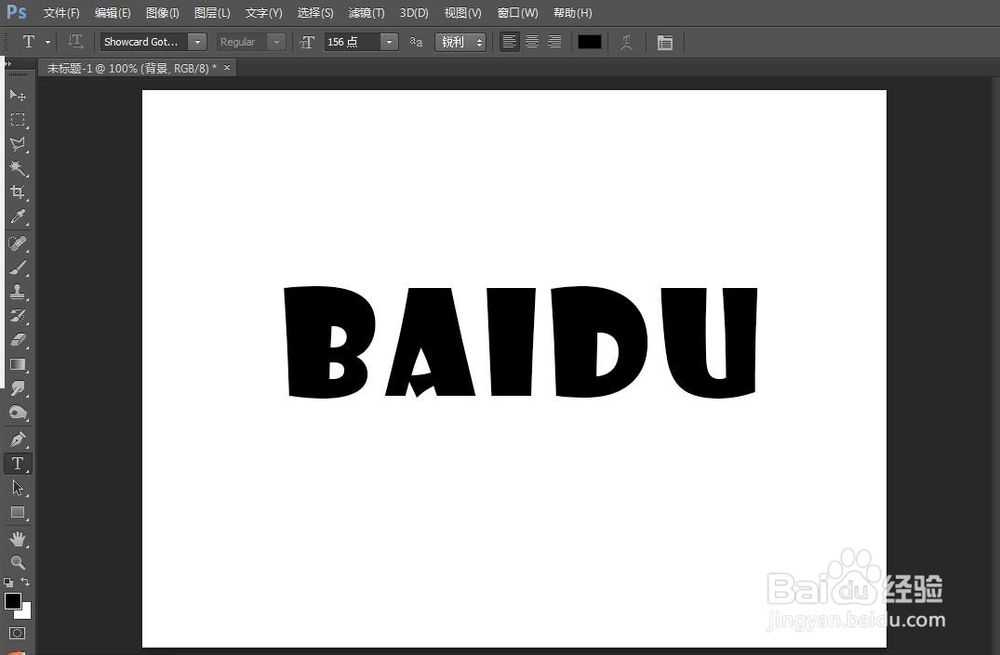
Task: Open the 窗口(W) menu
Action: [x=517, y=13]
